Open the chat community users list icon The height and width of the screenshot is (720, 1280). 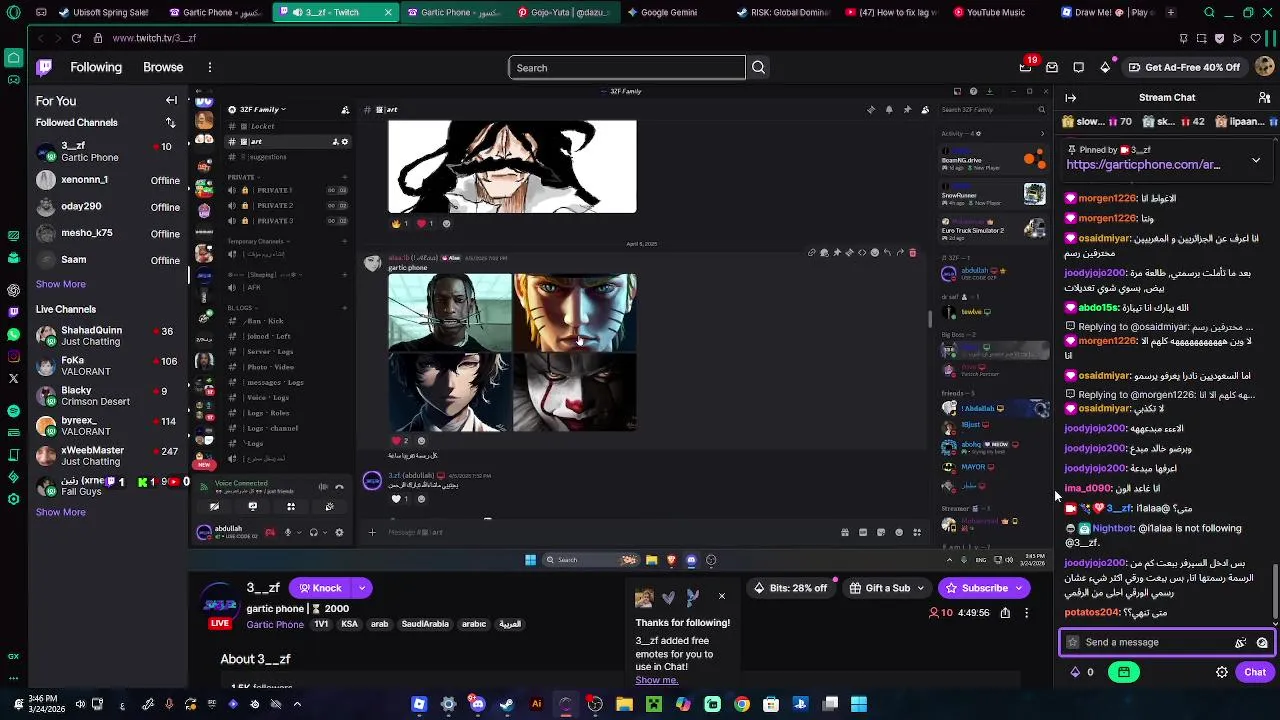1264,97
